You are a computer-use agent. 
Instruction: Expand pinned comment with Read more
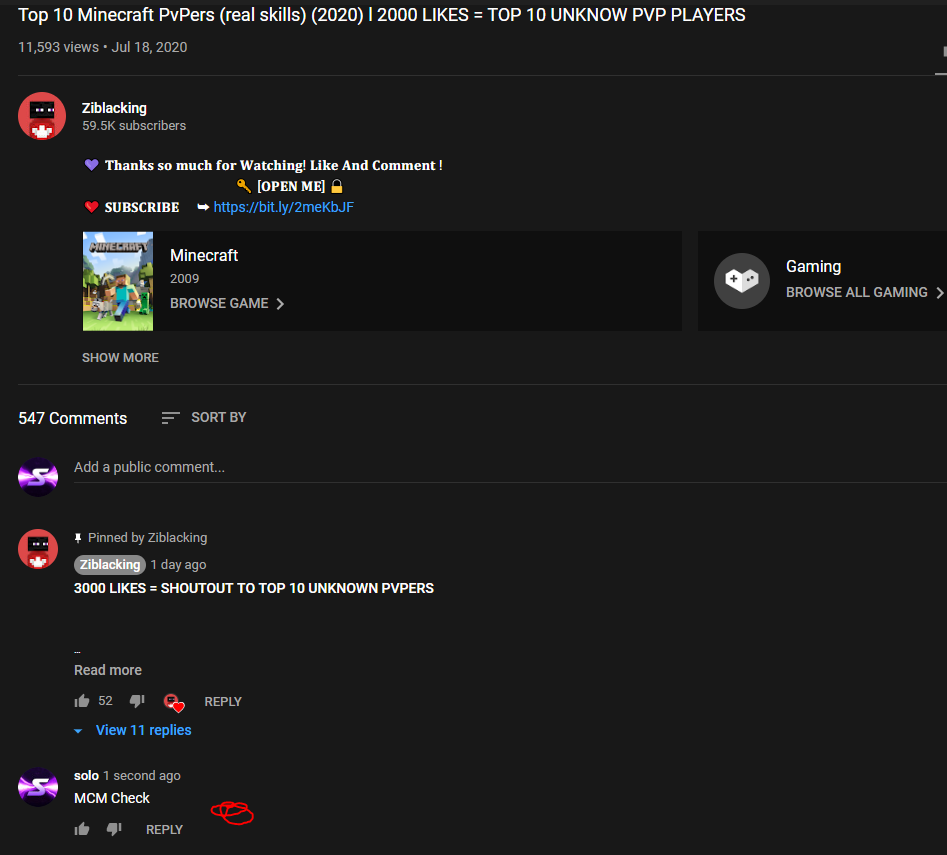(108, 670)
